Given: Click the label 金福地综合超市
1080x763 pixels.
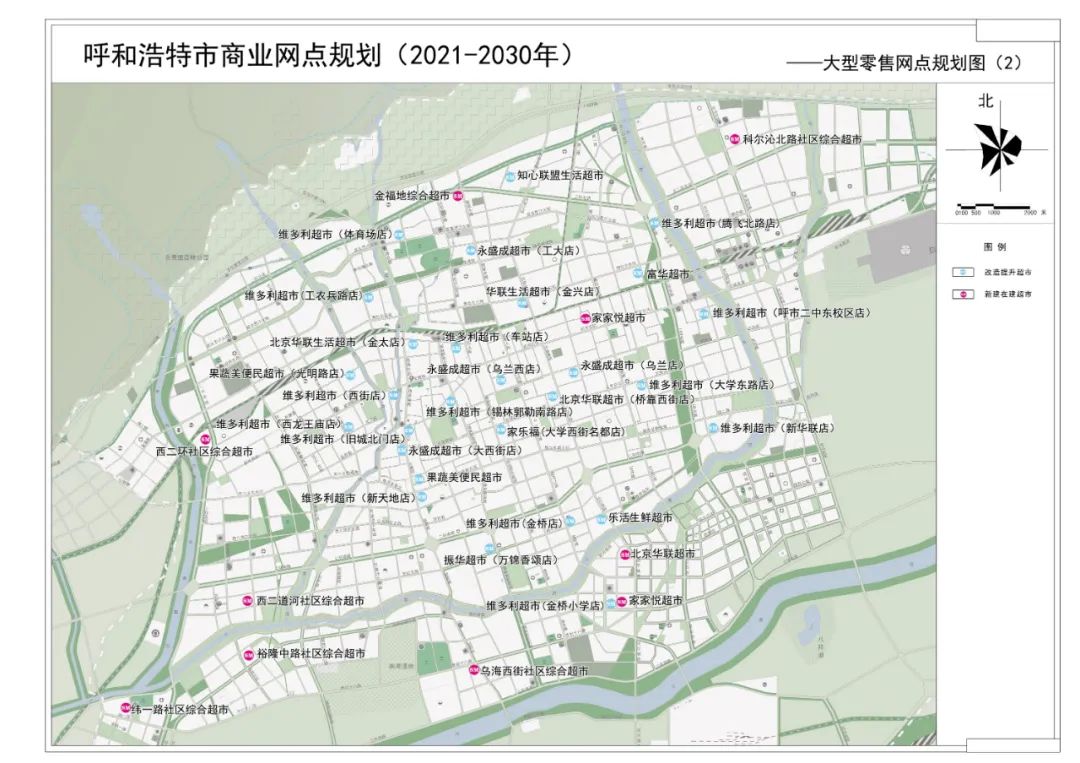Looking at the screenshot, I should [x=412, y=196].
